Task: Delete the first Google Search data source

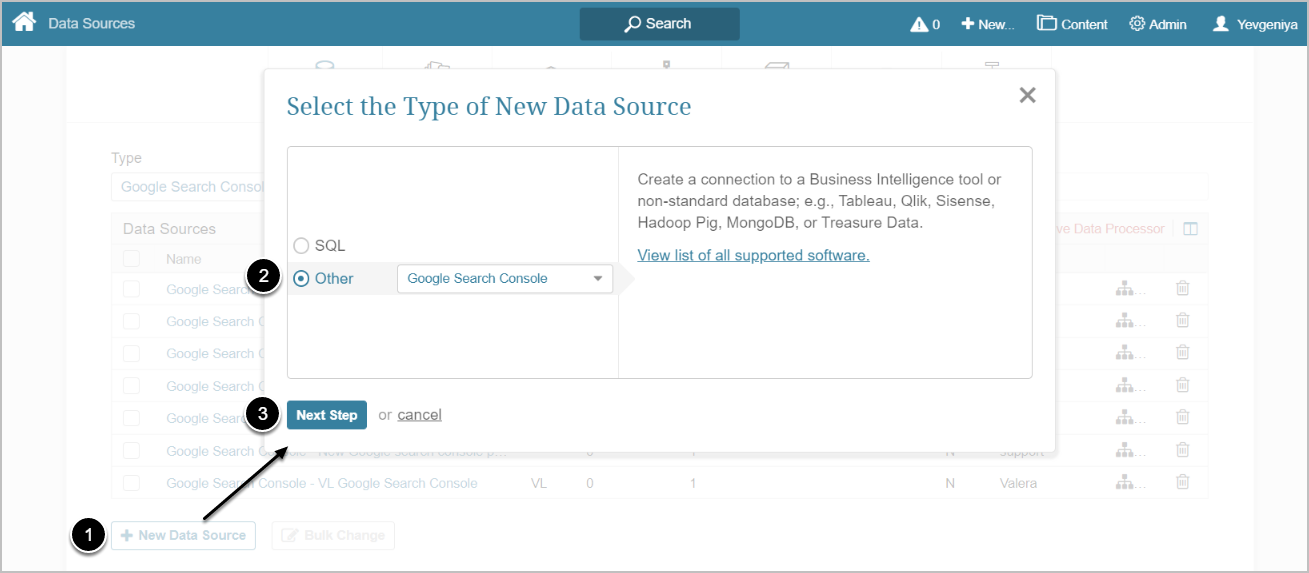Action: (x=1182, y=289)
